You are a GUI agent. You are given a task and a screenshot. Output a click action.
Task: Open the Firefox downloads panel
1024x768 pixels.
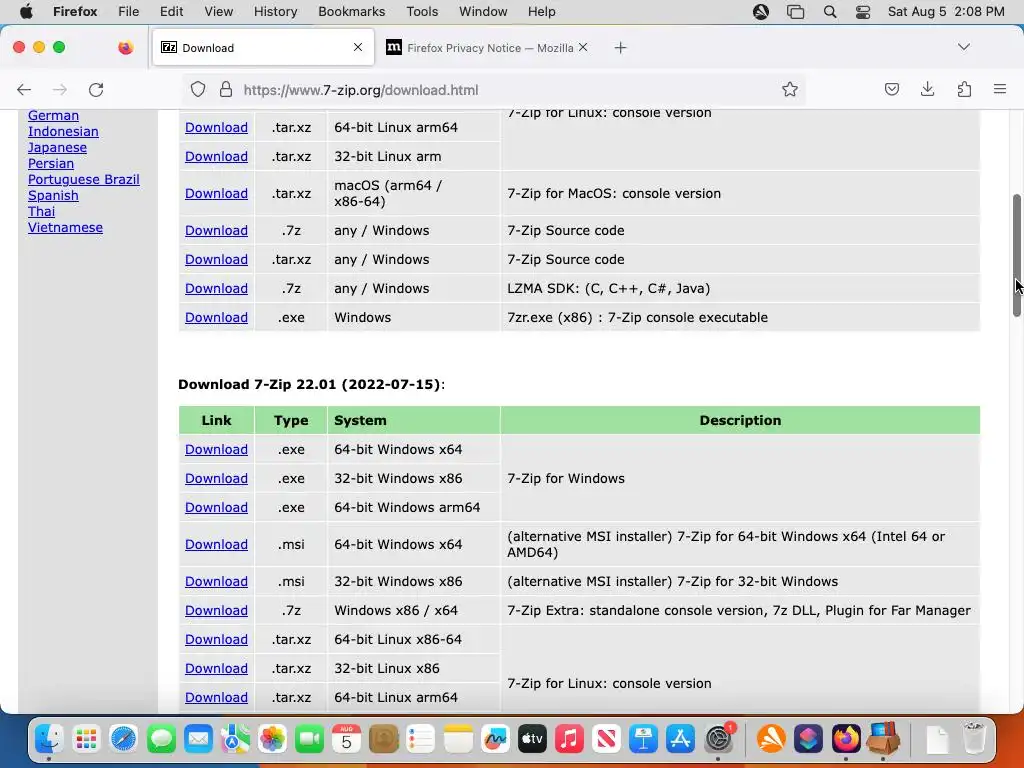click(927, 89)
